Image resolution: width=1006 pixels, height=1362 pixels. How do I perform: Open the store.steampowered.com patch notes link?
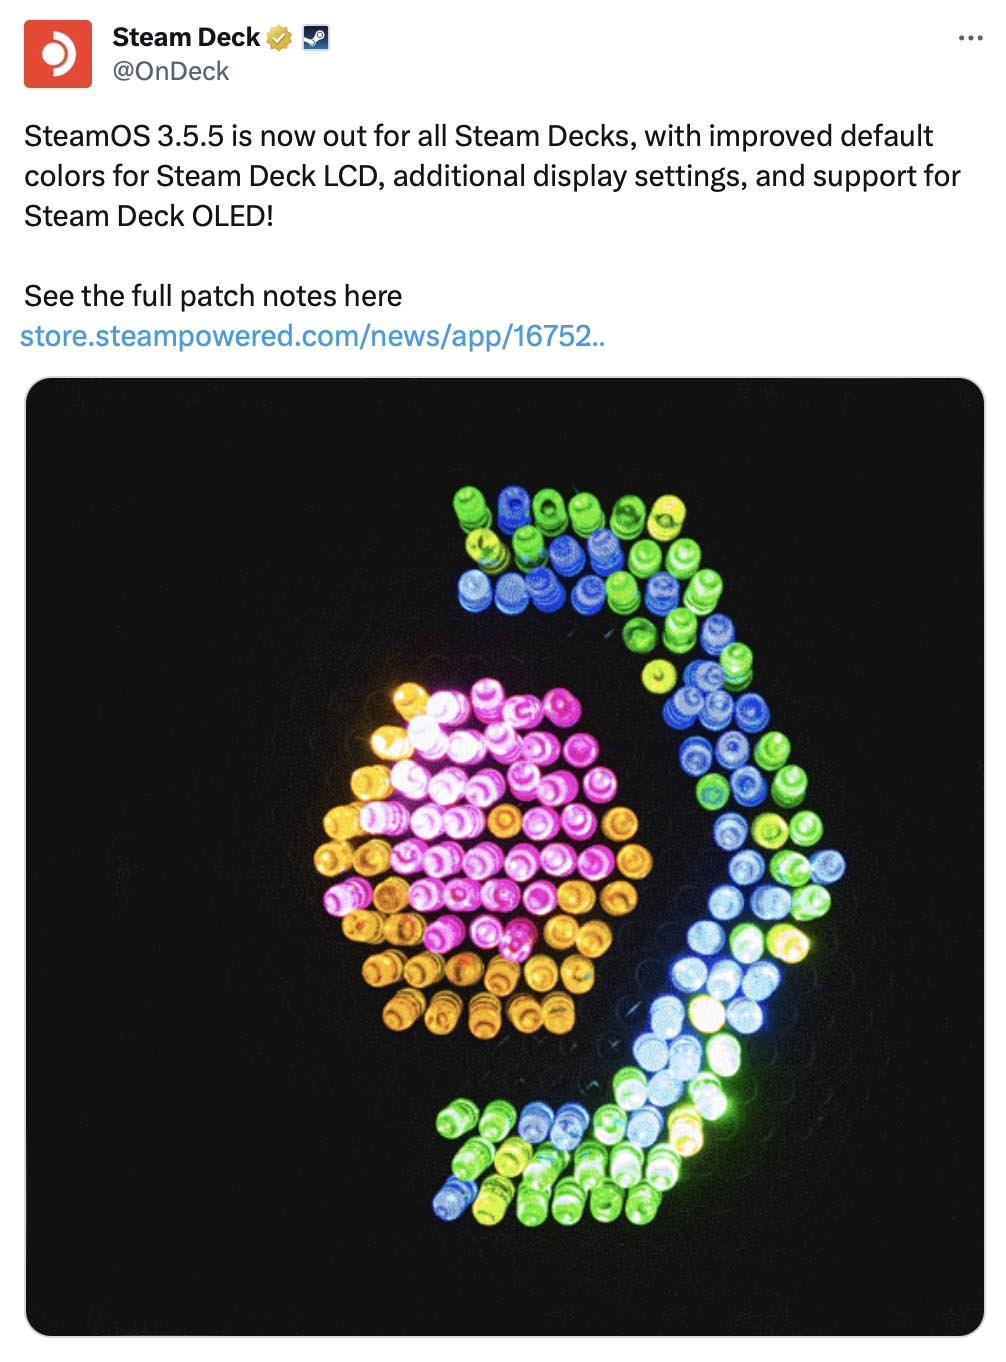point(313,336)
